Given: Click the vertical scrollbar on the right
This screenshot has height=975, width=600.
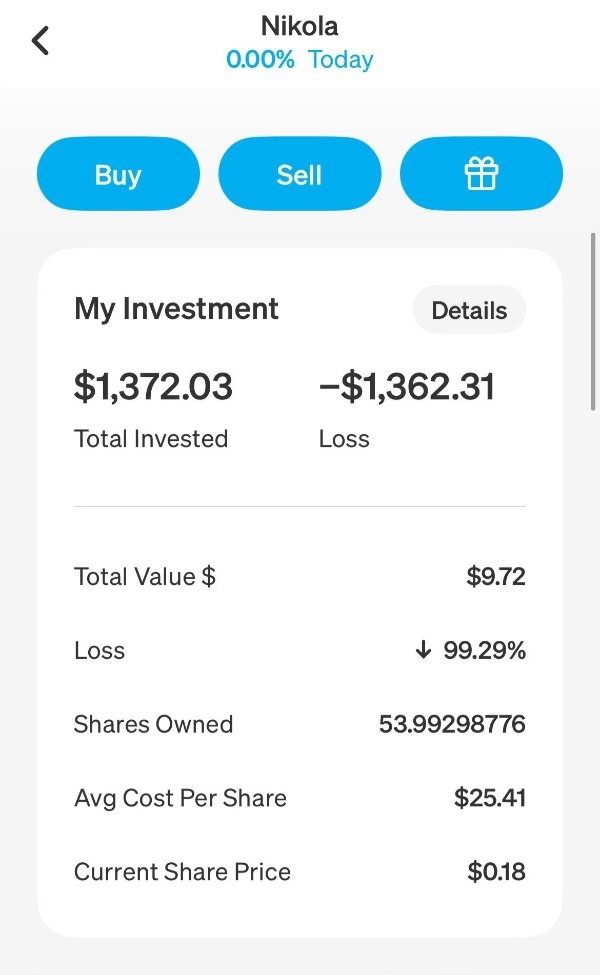Looking at the screenshot, I should 593,320.
